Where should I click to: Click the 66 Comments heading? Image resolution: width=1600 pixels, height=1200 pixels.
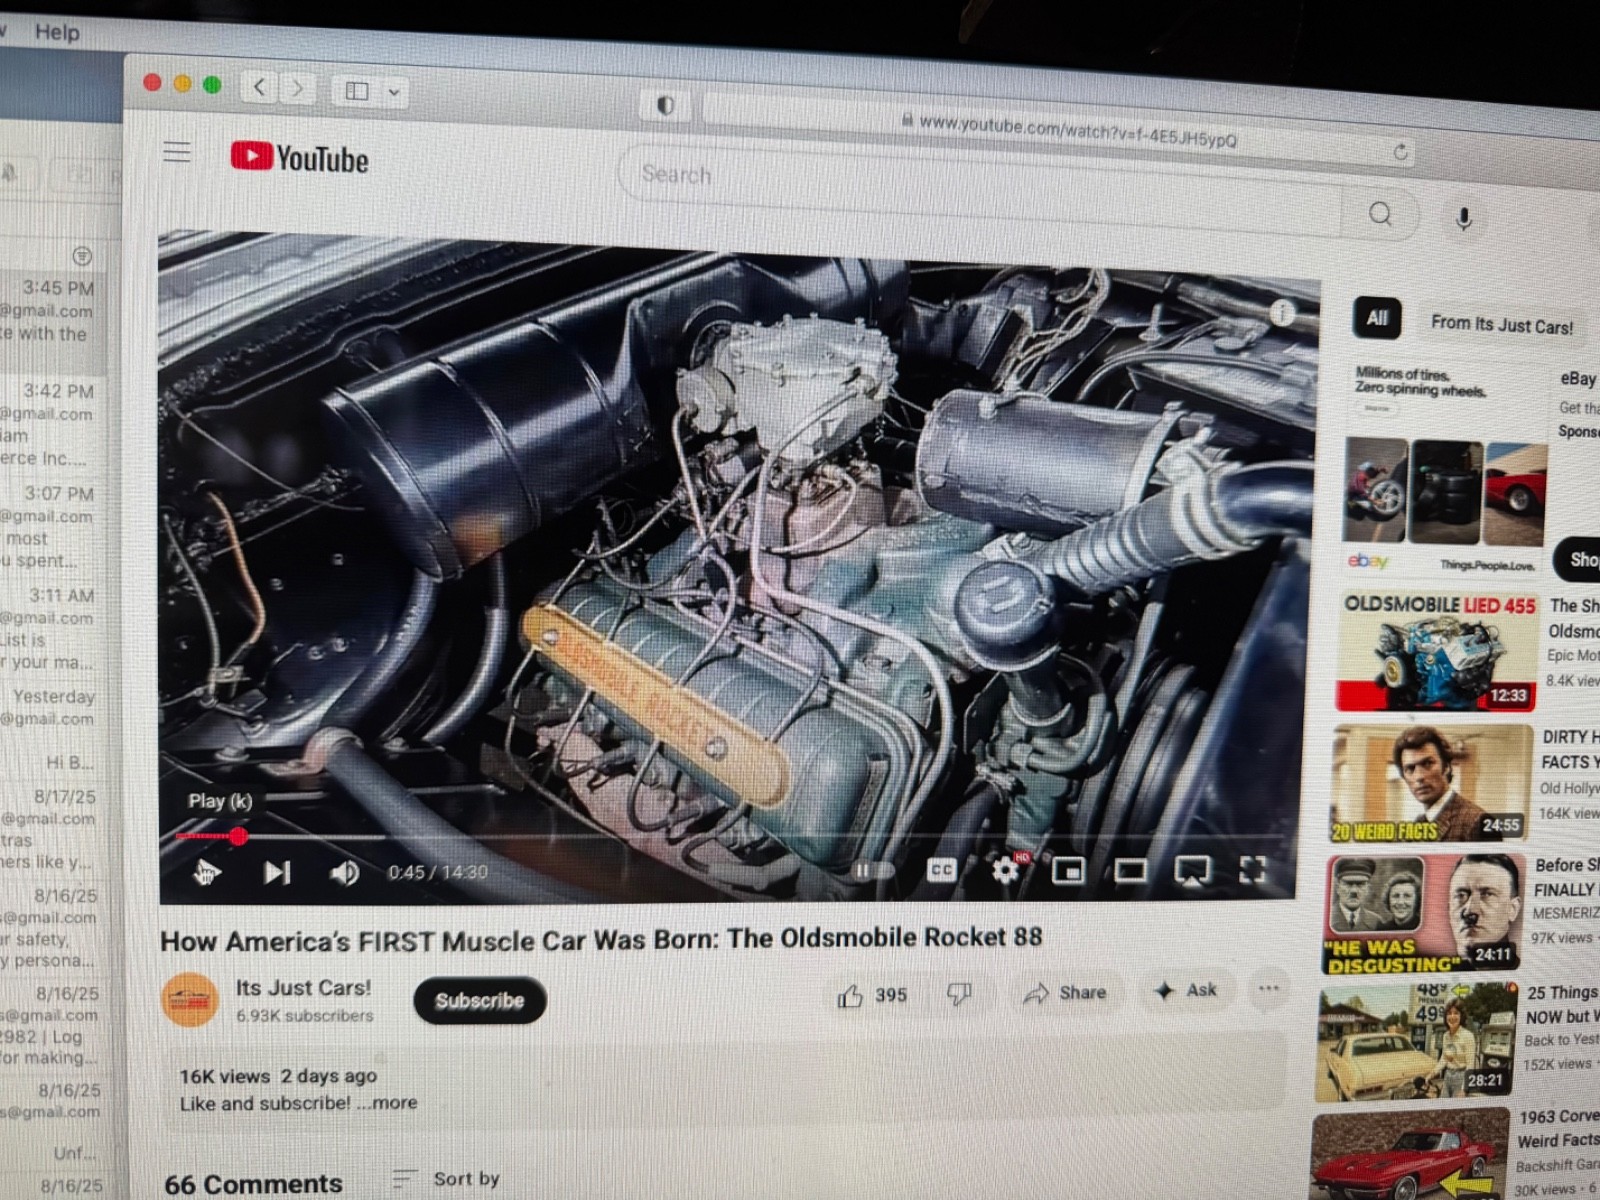coord(253,1183)
